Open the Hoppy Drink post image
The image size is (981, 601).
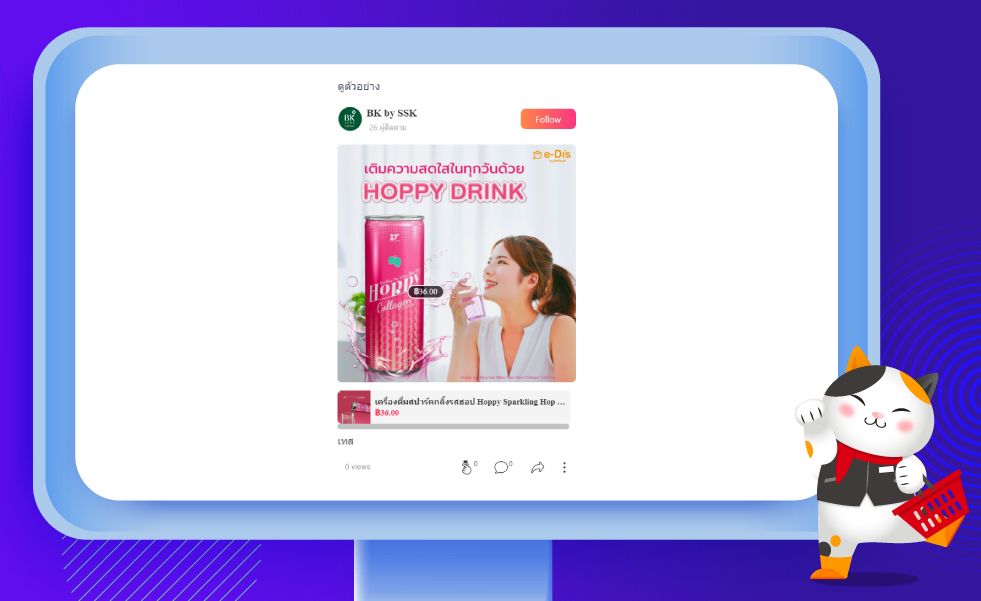click(x=457, y=263)
